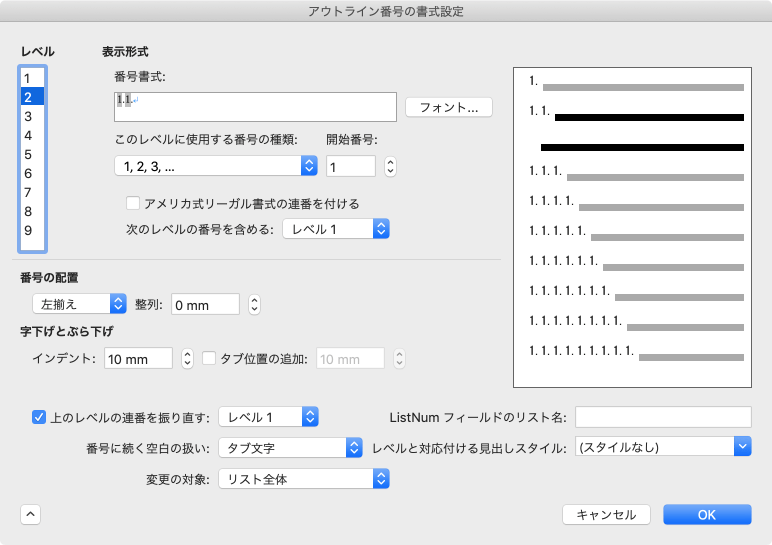
Task: Expand the left-align number position dropdown
Action: [78, 304]
